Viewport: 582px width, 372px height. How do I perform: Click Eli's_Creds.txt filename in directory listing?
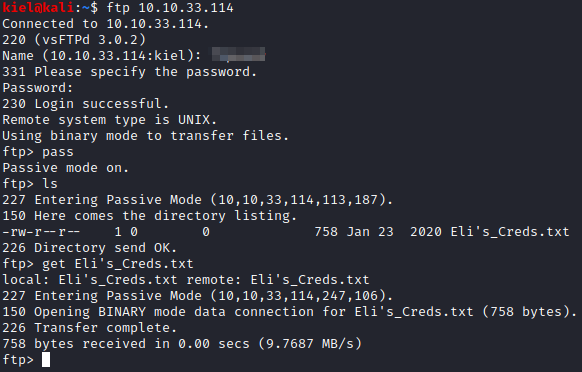510,232
